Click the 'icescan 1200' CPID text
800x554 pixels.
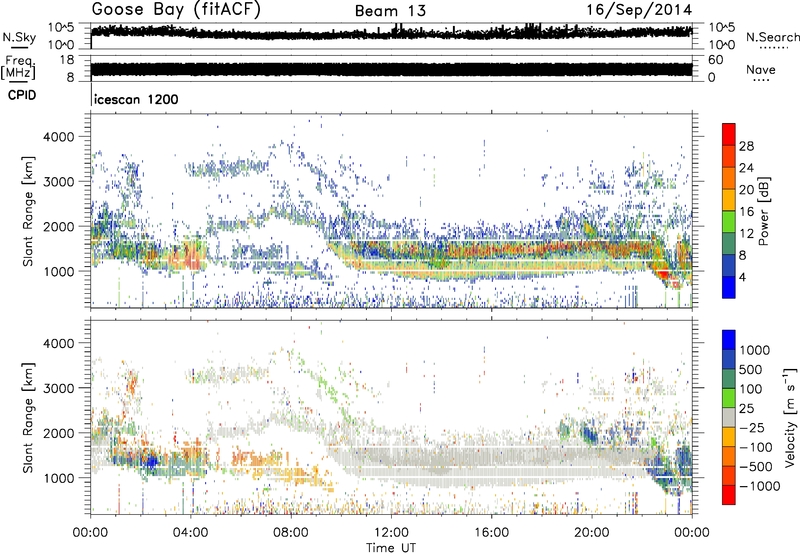point(136,99)
